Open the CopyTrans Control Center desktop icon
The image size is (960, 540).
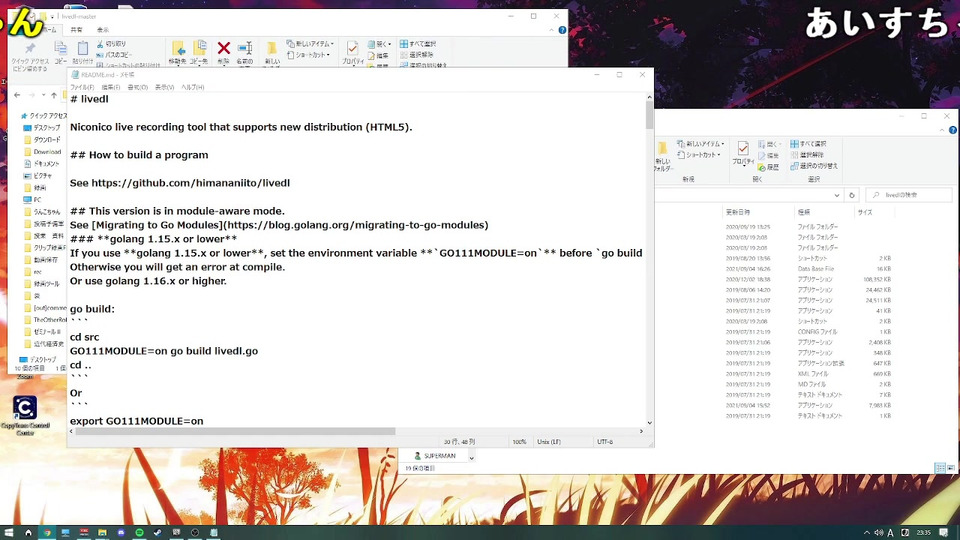click(x=25, y=415)
